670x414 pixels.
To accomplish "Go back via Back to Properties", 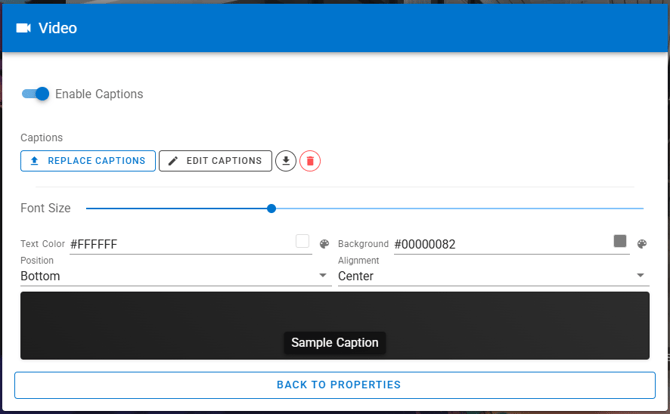I will 338,385.
